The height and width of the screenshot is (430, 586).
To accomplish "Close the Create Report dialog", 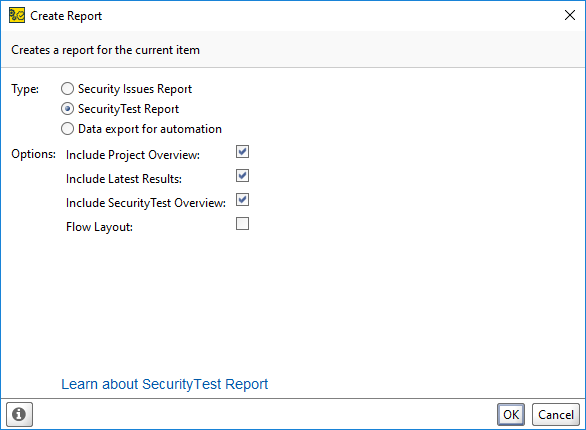I will click(570, 15).
